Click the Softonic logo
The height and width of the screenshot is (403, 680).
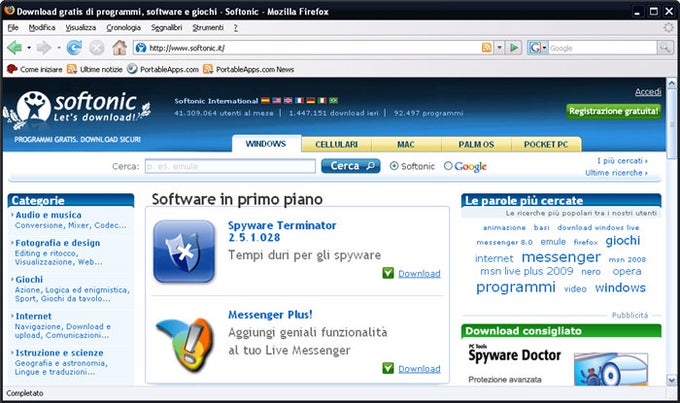click(x=77, y=108)
